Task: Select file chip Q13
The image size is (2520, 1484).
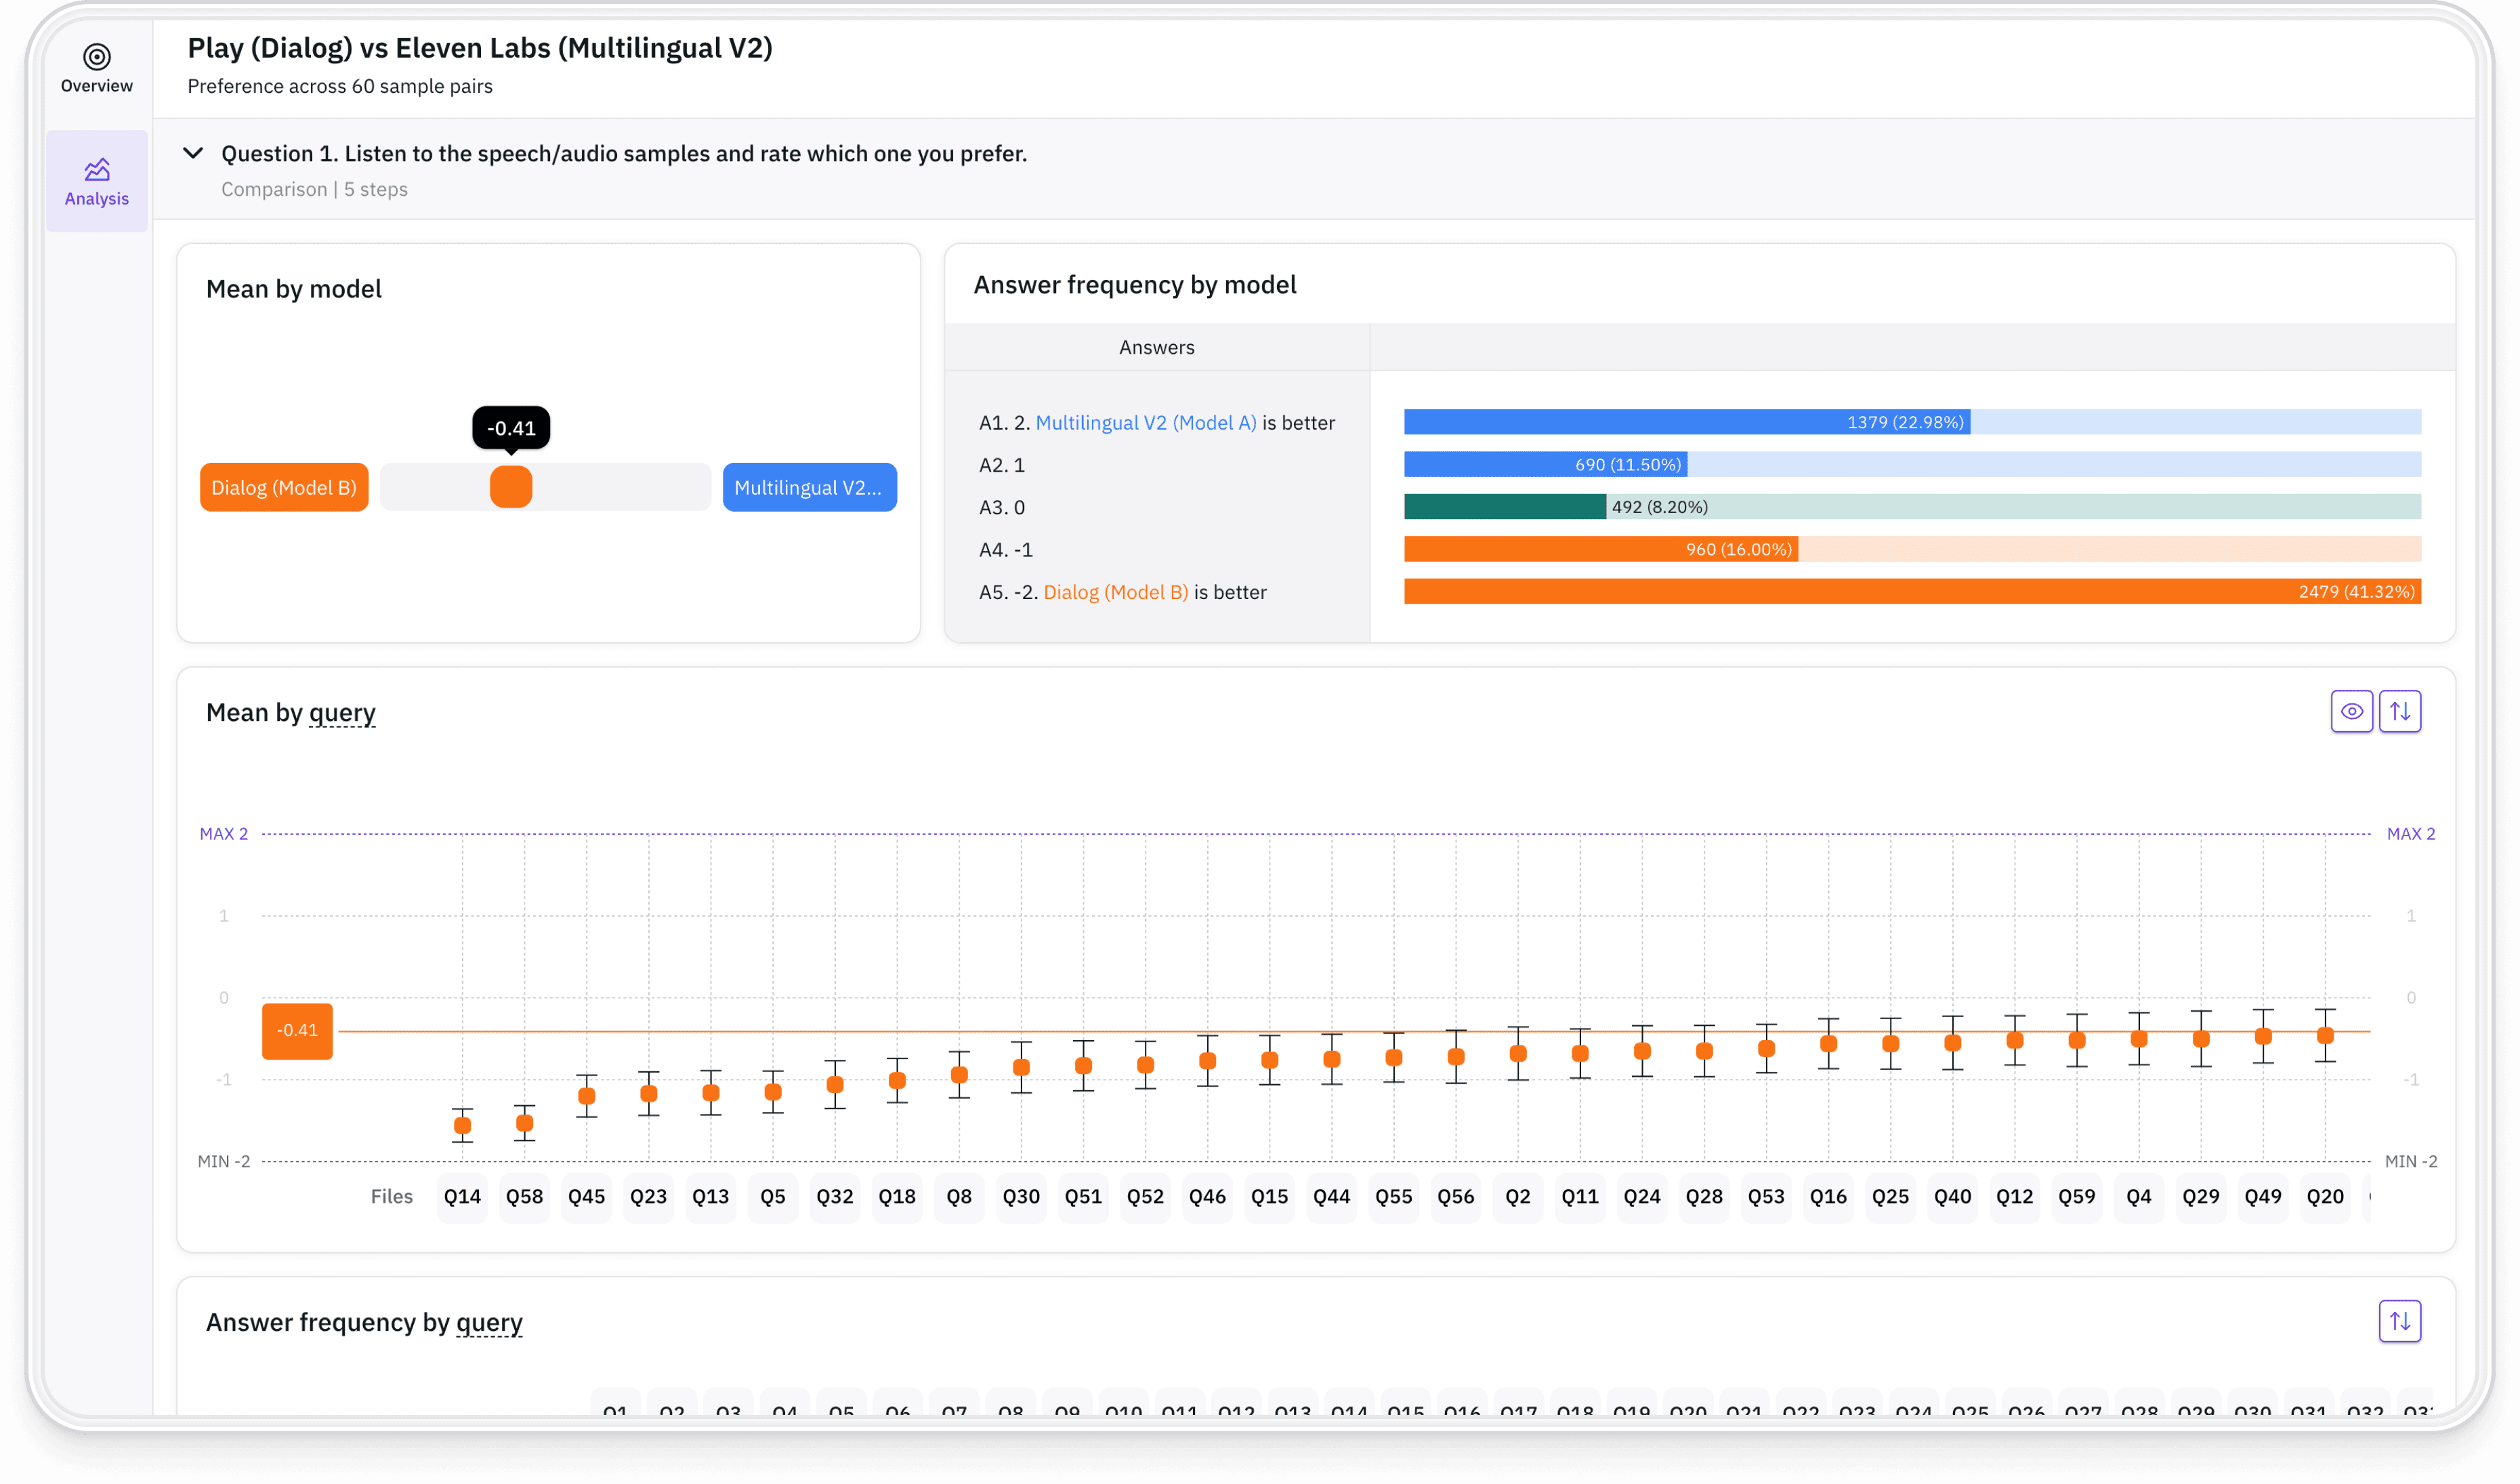Action: pos(711,1196)
